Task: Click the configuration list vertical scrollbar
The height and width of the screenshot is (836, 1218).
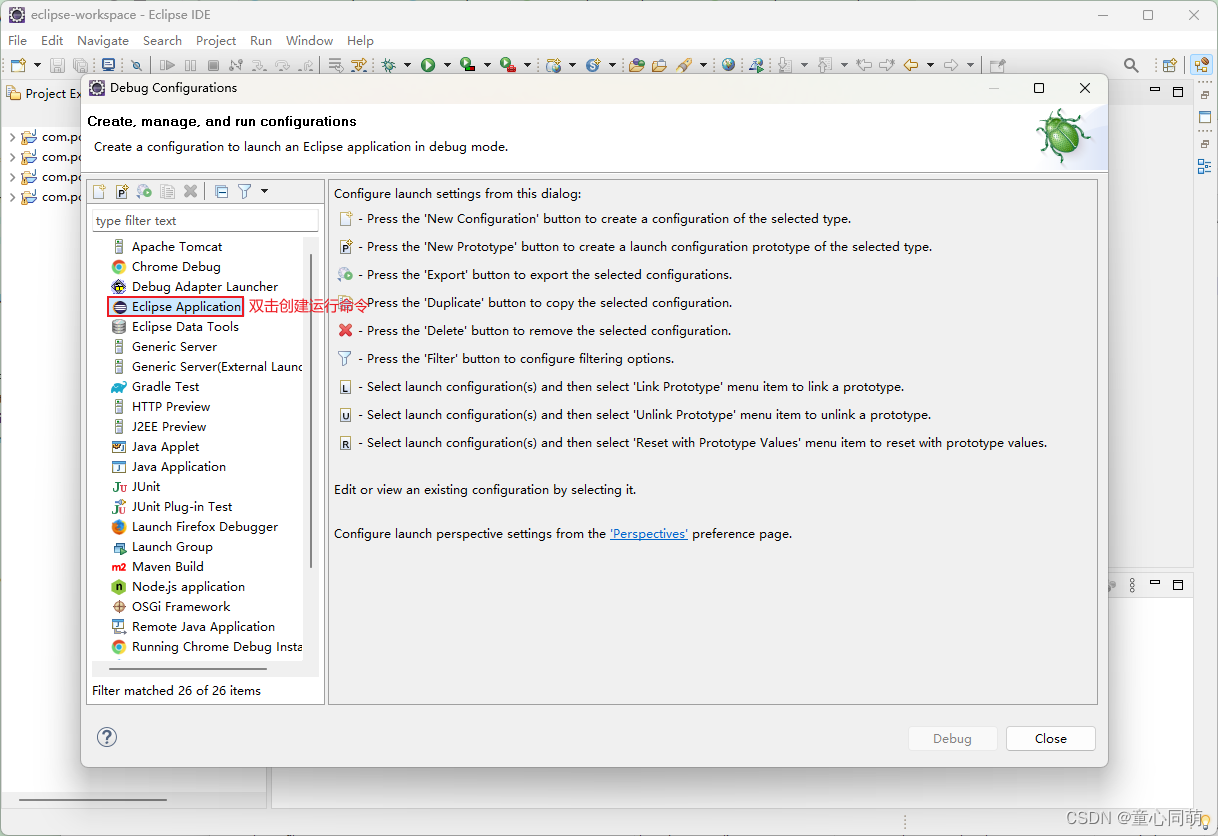Action: tap(311, 410)
